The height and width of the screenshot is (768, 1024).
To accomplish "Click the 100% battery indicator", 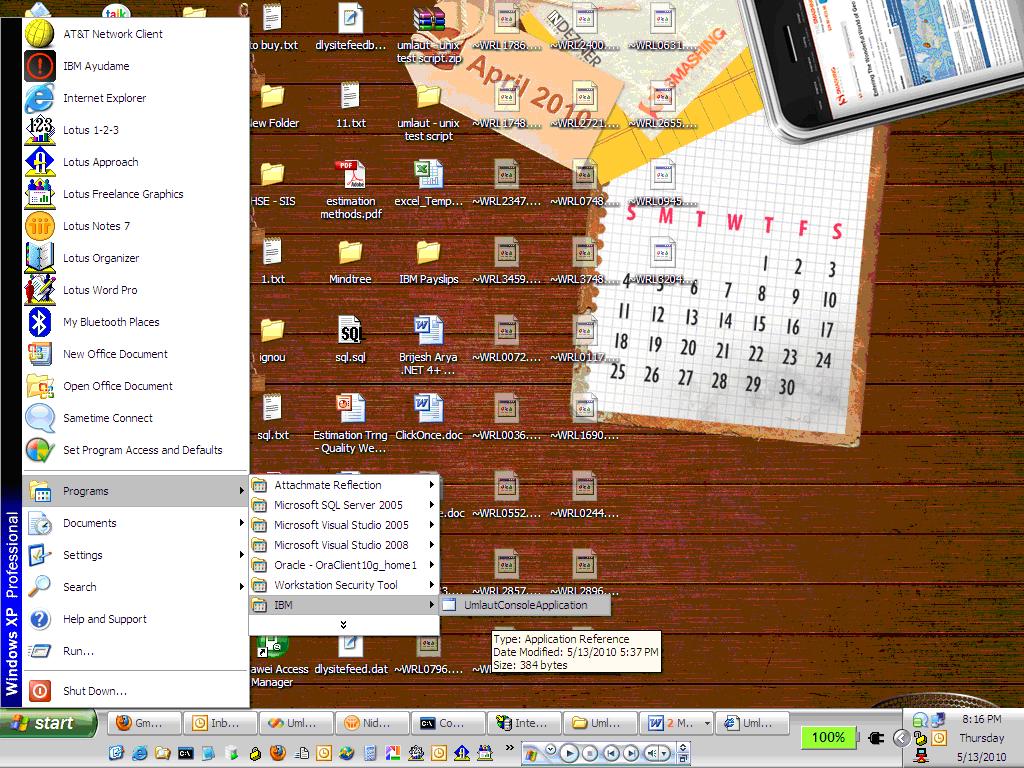I will coord(827,737).
